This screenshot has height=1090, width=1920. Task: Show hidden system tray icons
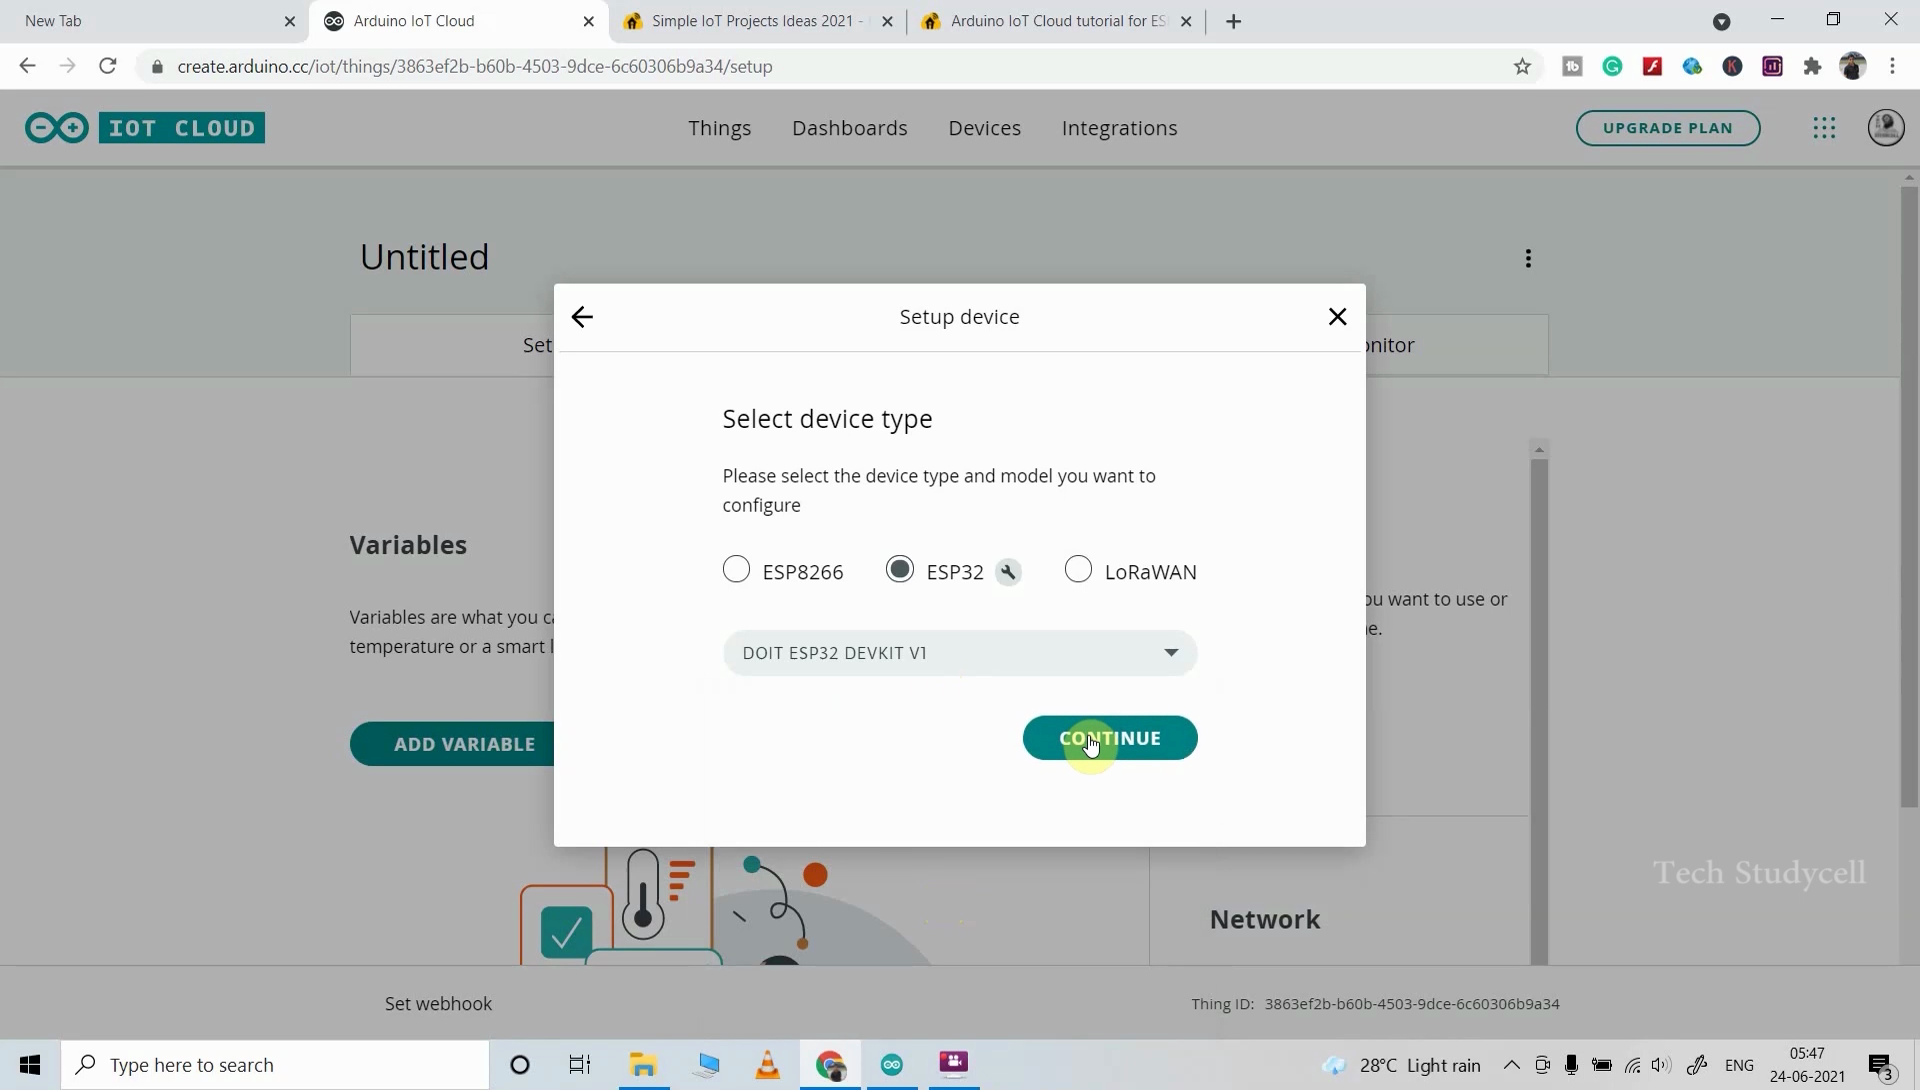click(x=1511, y=1065)
